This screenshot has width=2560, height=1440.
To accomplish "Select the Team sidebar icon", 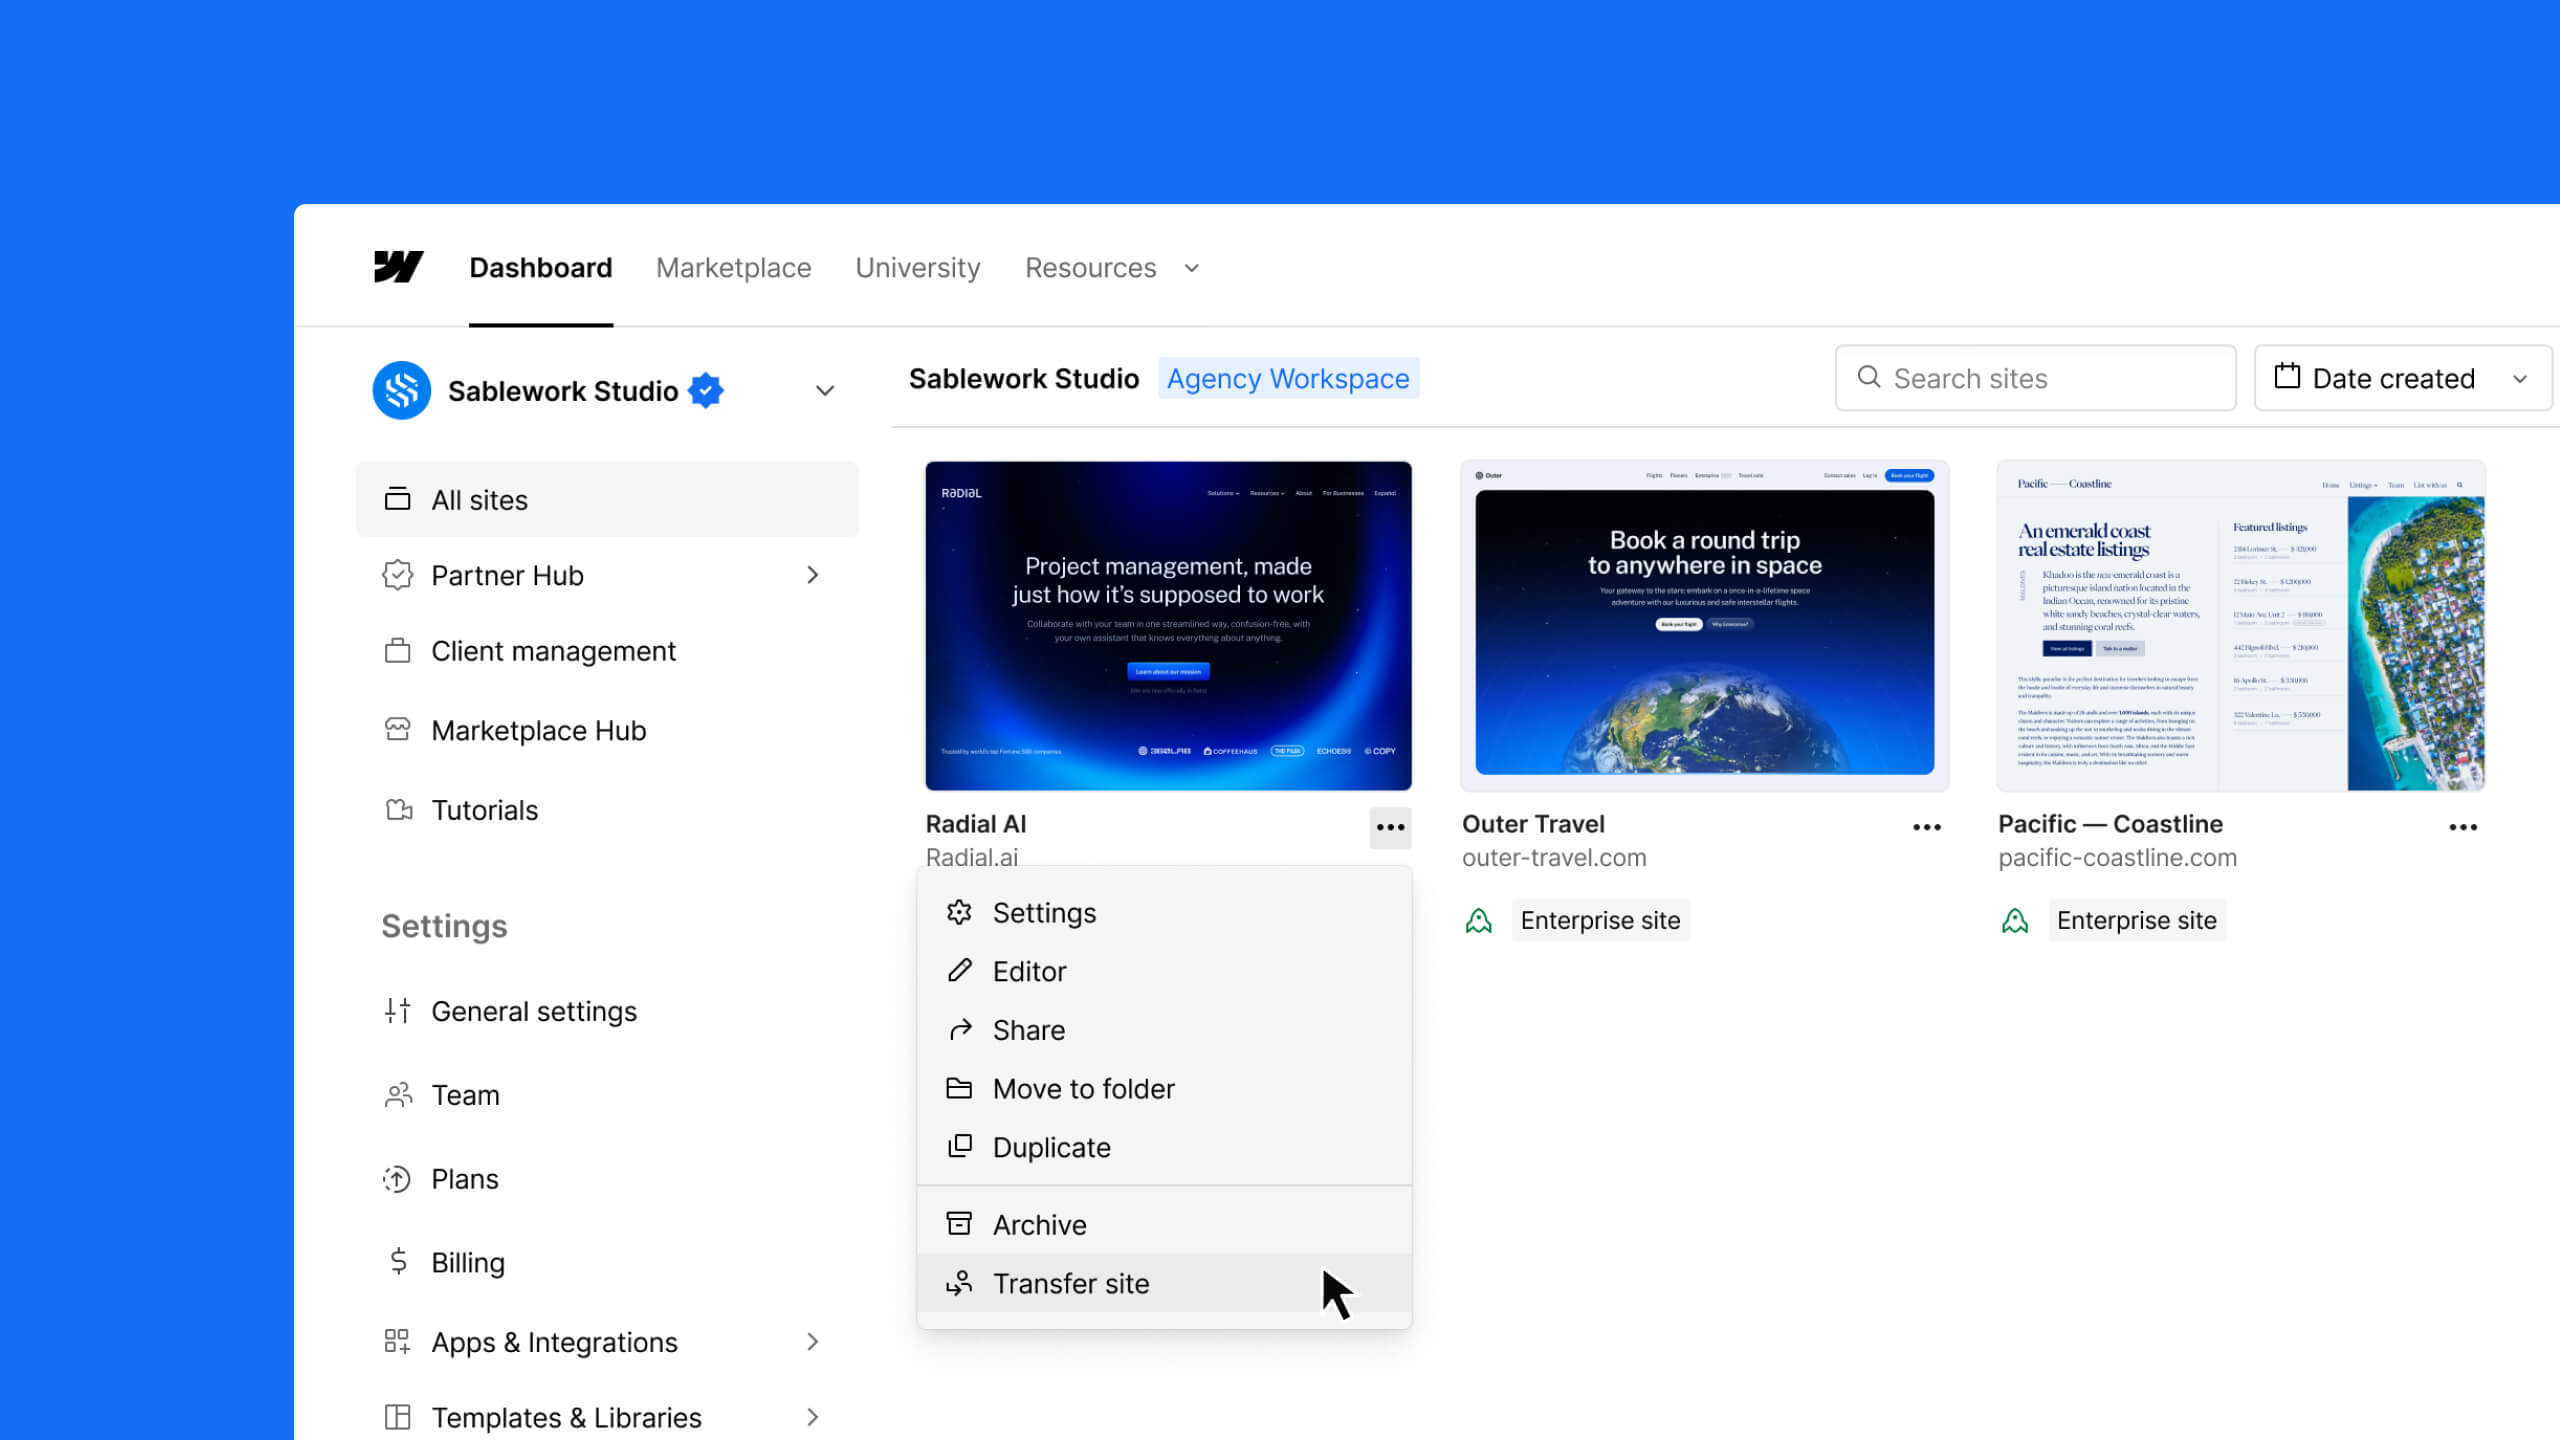I will [399, 1094].
